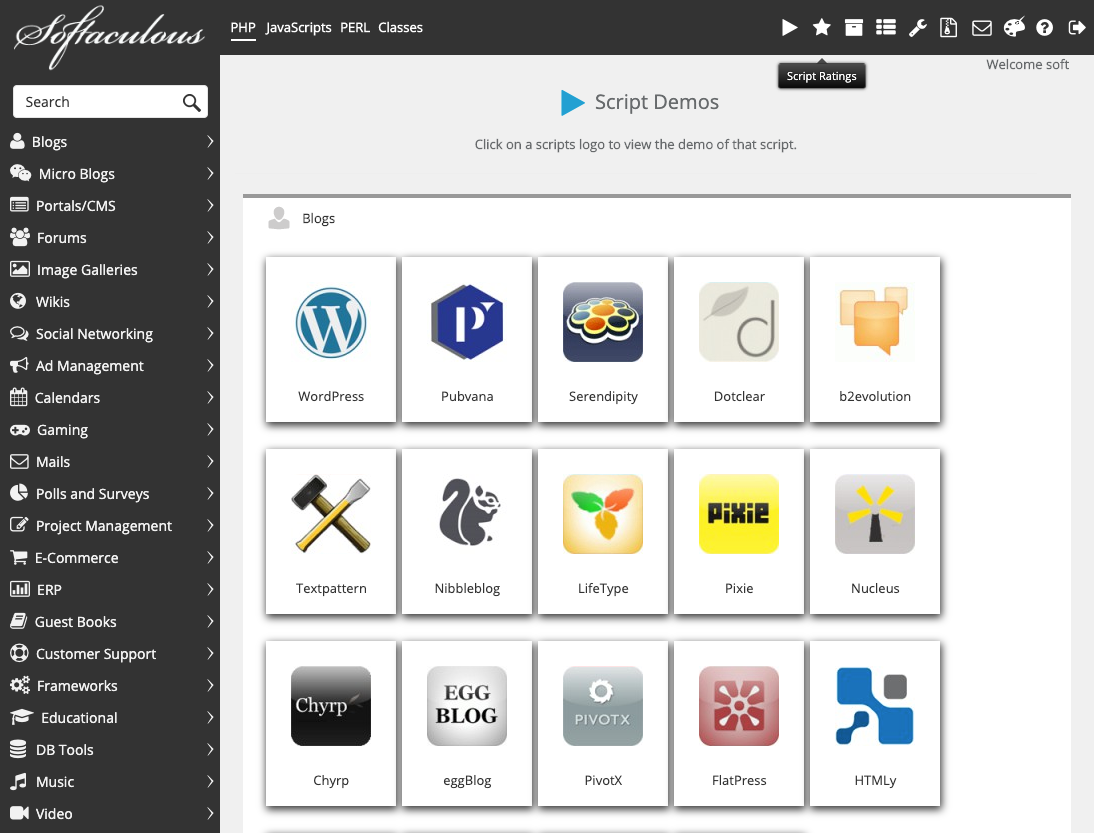Open settings using the wrench icon
This screenshot has height=833, width=1094.
pyautogui.click(x=917, y=27)
